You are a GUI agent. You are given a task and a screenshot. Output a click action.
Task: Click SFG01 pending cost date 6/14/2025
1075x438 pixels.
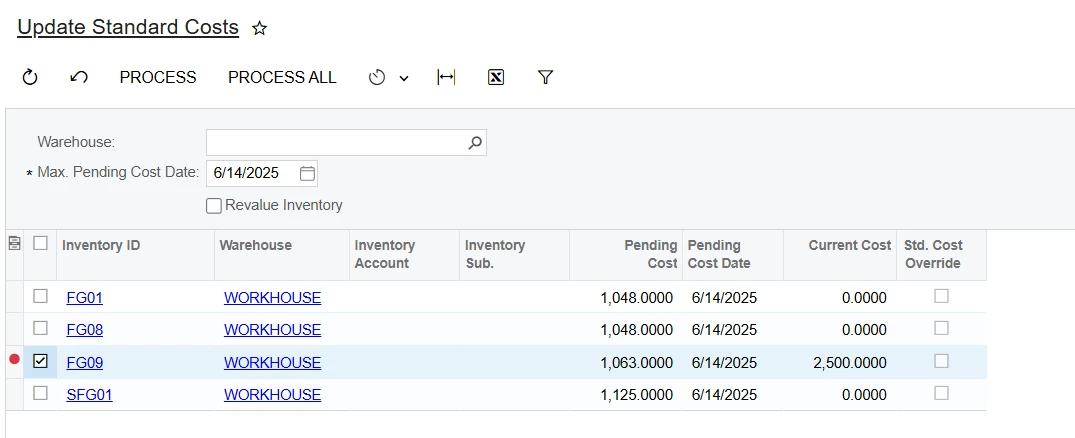pos(733,395)
